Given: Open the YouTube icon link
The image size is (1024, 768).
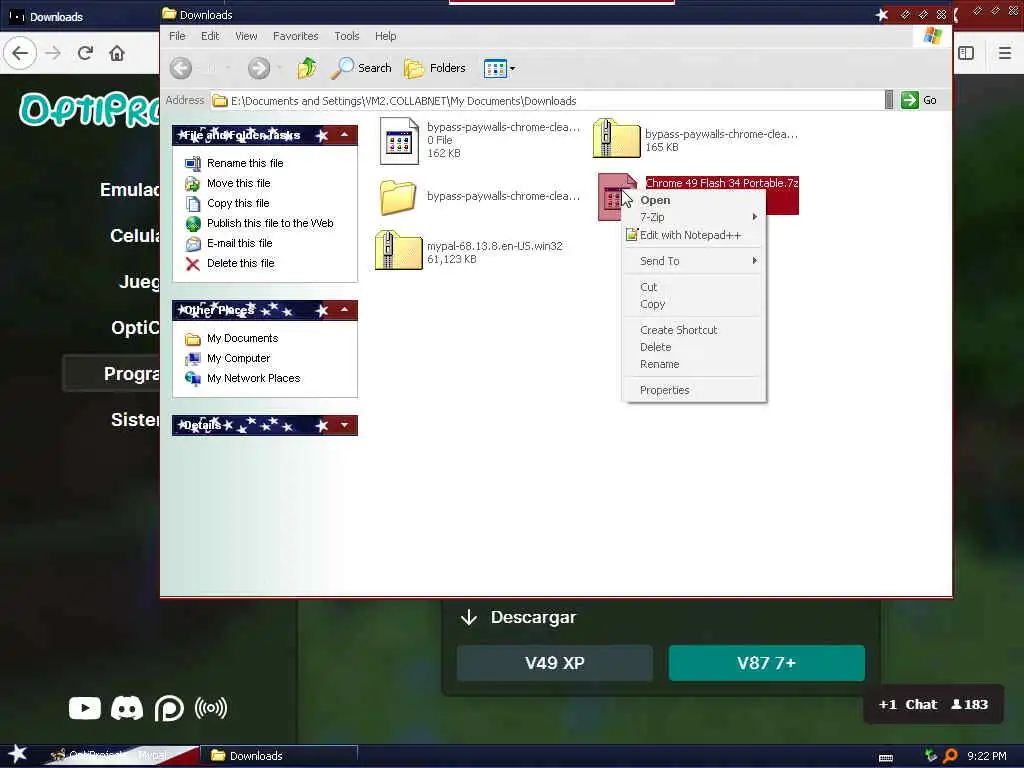Looking at the screenshot, I should 85,708.
